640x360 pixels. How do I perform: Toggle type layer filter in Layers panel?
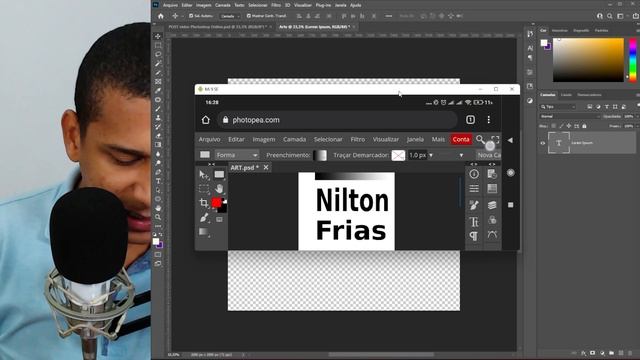pyautogui.click(x=607, y=107)
